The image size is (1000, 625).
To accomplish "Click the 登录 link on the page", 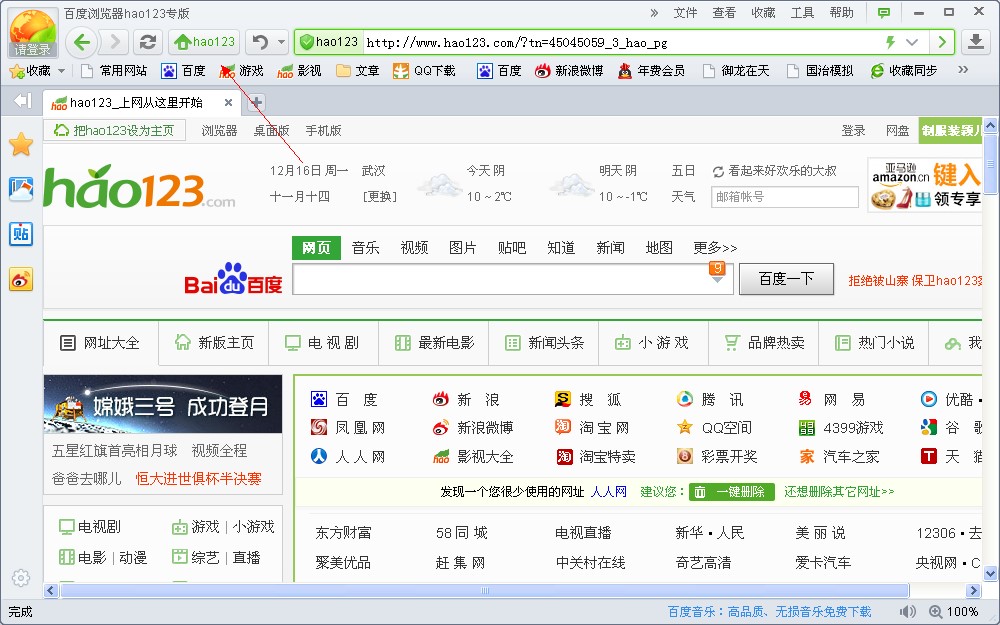I will 853,130.
